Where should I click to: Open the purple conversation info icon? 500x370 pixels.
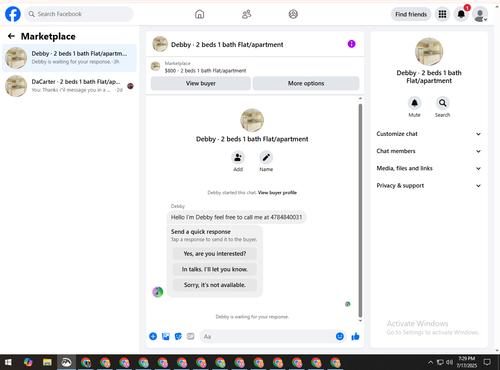[x=351, y=44]
